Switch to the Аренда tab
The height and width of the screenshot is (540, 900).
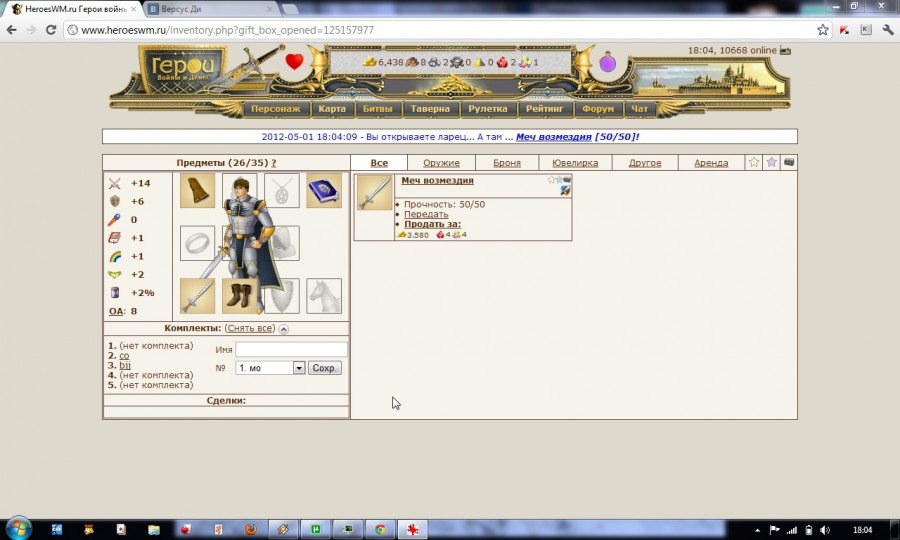pyautogui.click(x=711, y=163)
